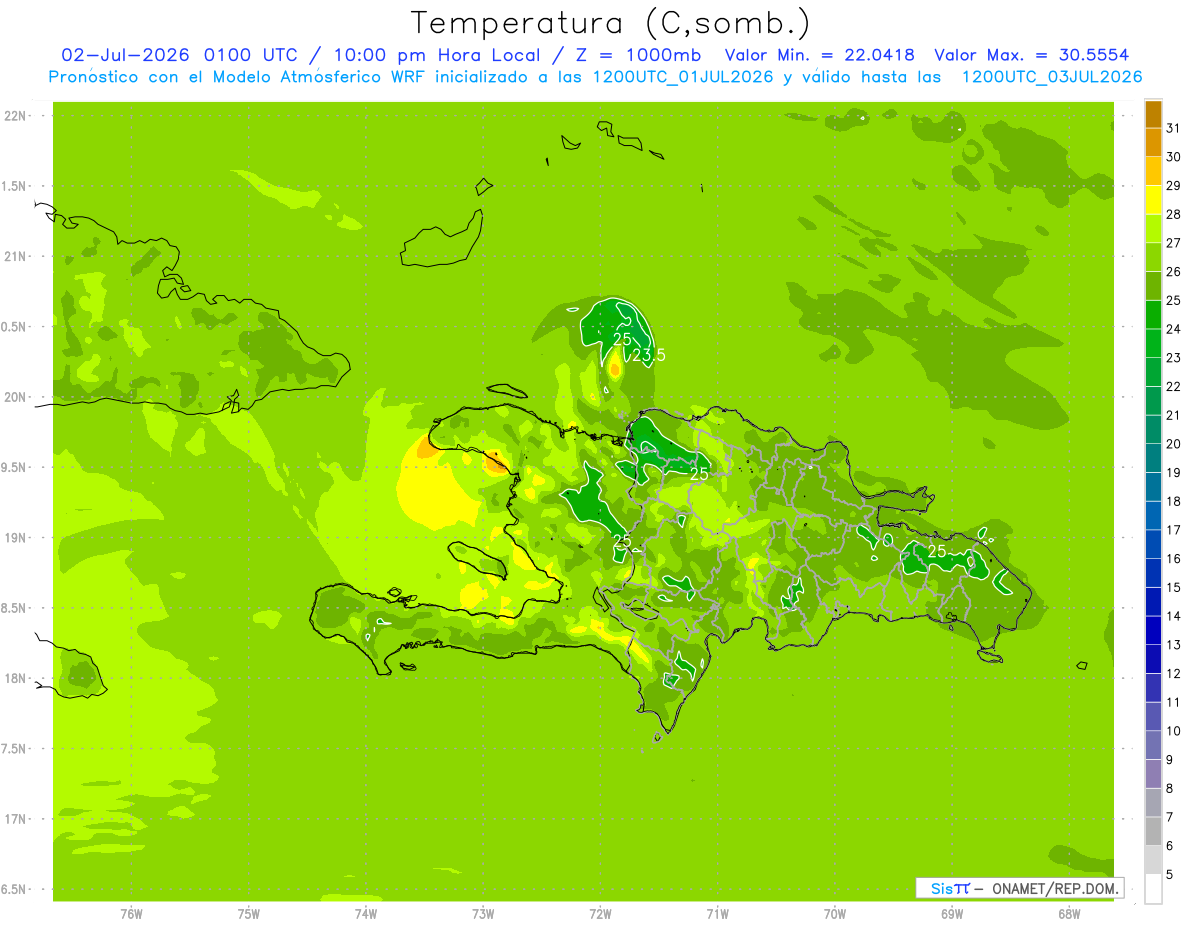The image size is (1200, 927).
Task: Click the title 'Temperatura (C,somb.)'
Action: tap(610, 24)
